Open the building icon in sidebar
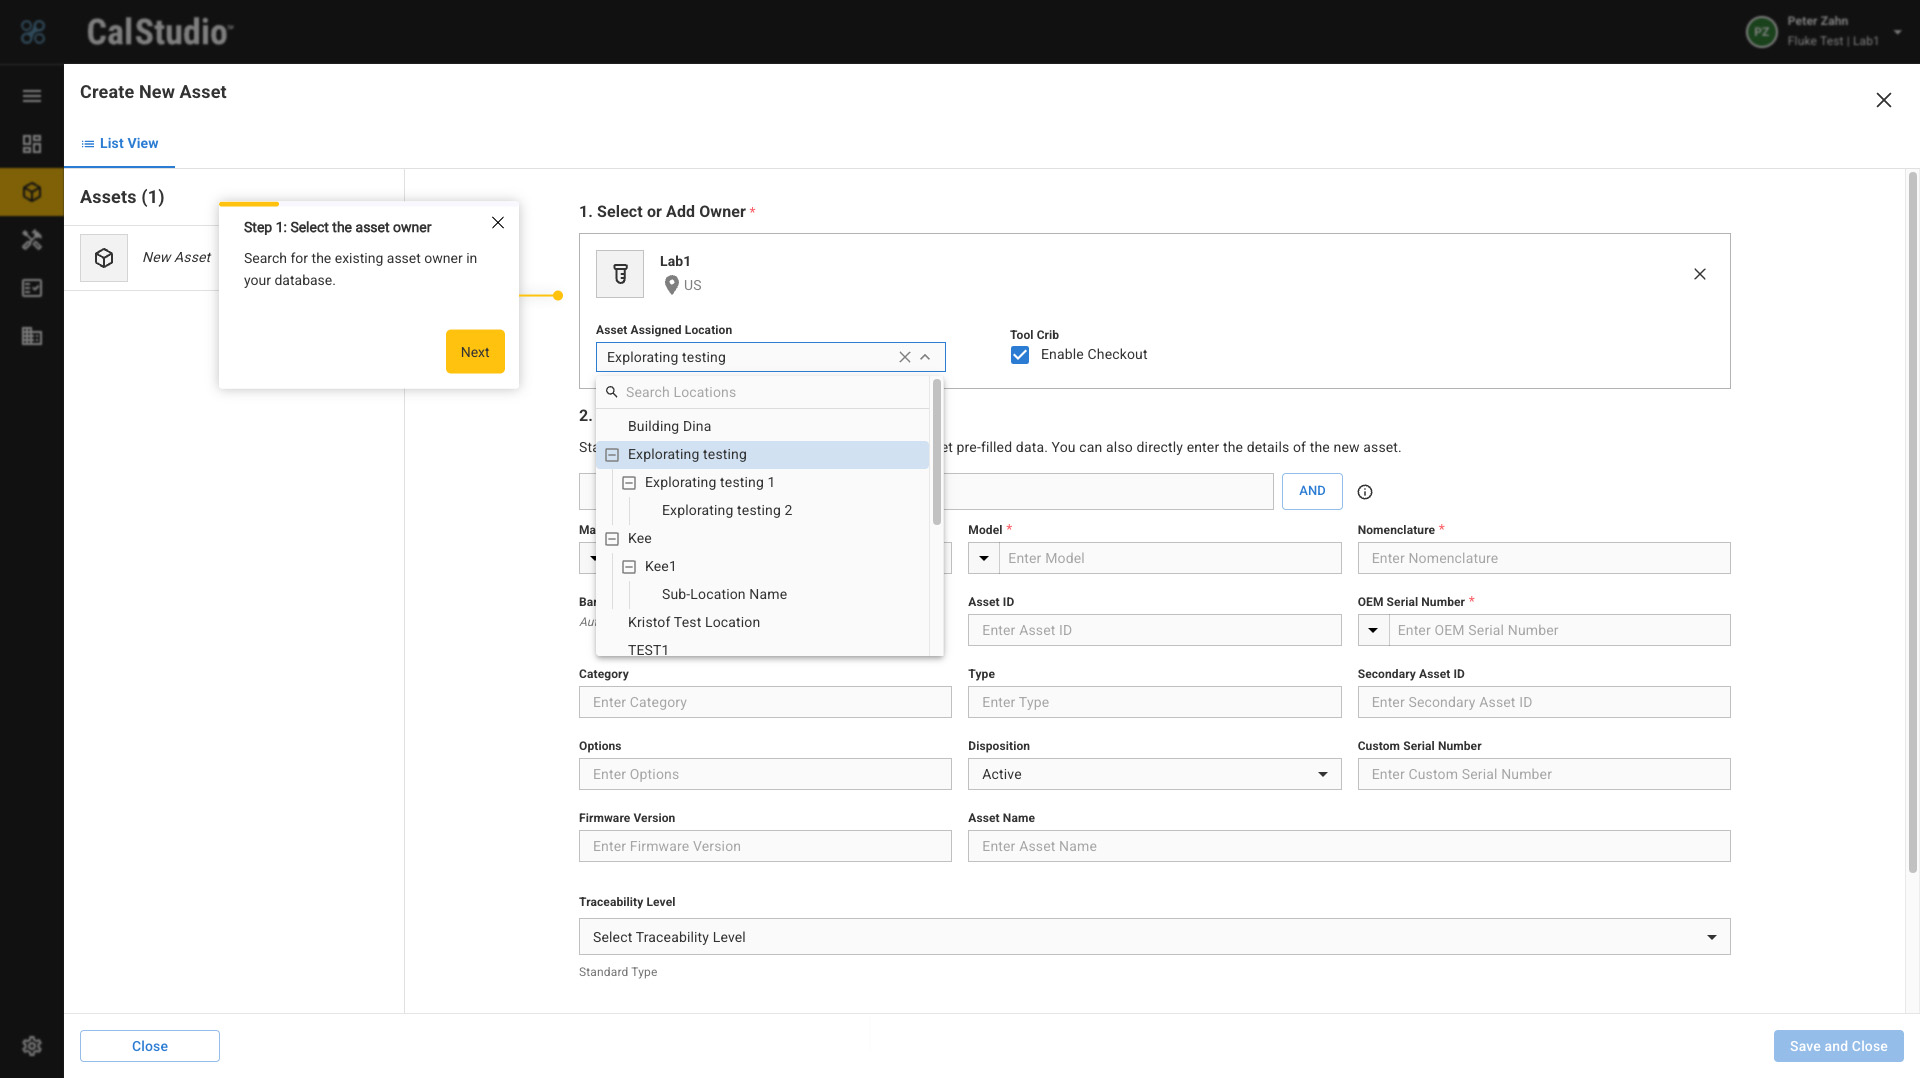Image resolution: width=1920 pixels, height=1078 pixels. (x=32, y=336)
